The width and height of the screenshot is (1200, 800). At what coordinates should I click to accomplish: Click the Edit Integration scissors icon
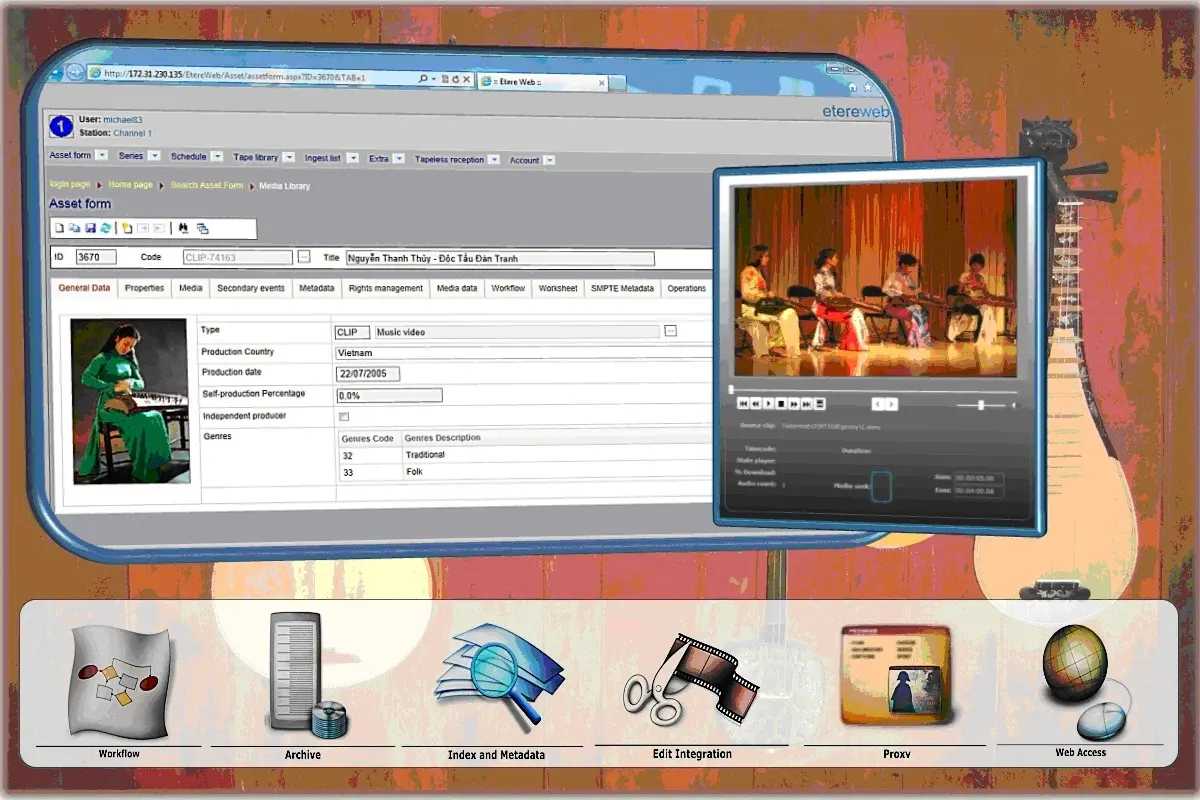click(692, 680)
